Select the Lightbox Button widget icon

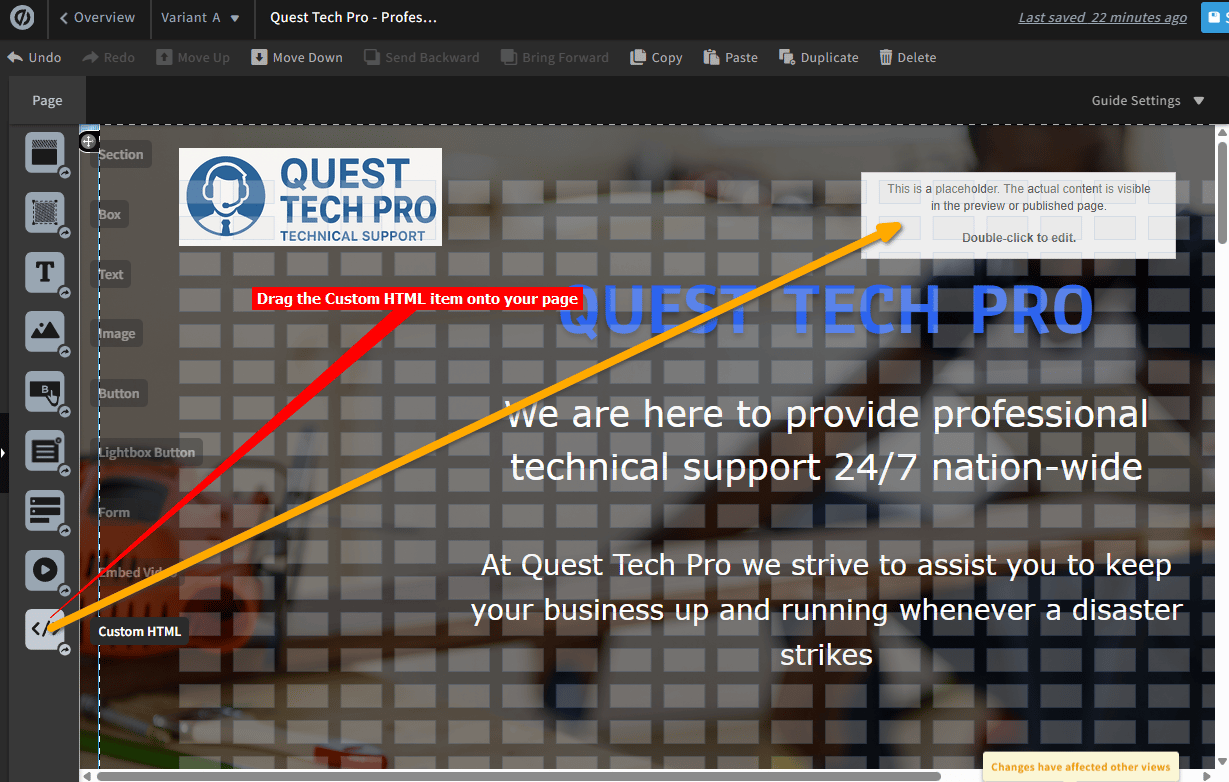(45, 451)
